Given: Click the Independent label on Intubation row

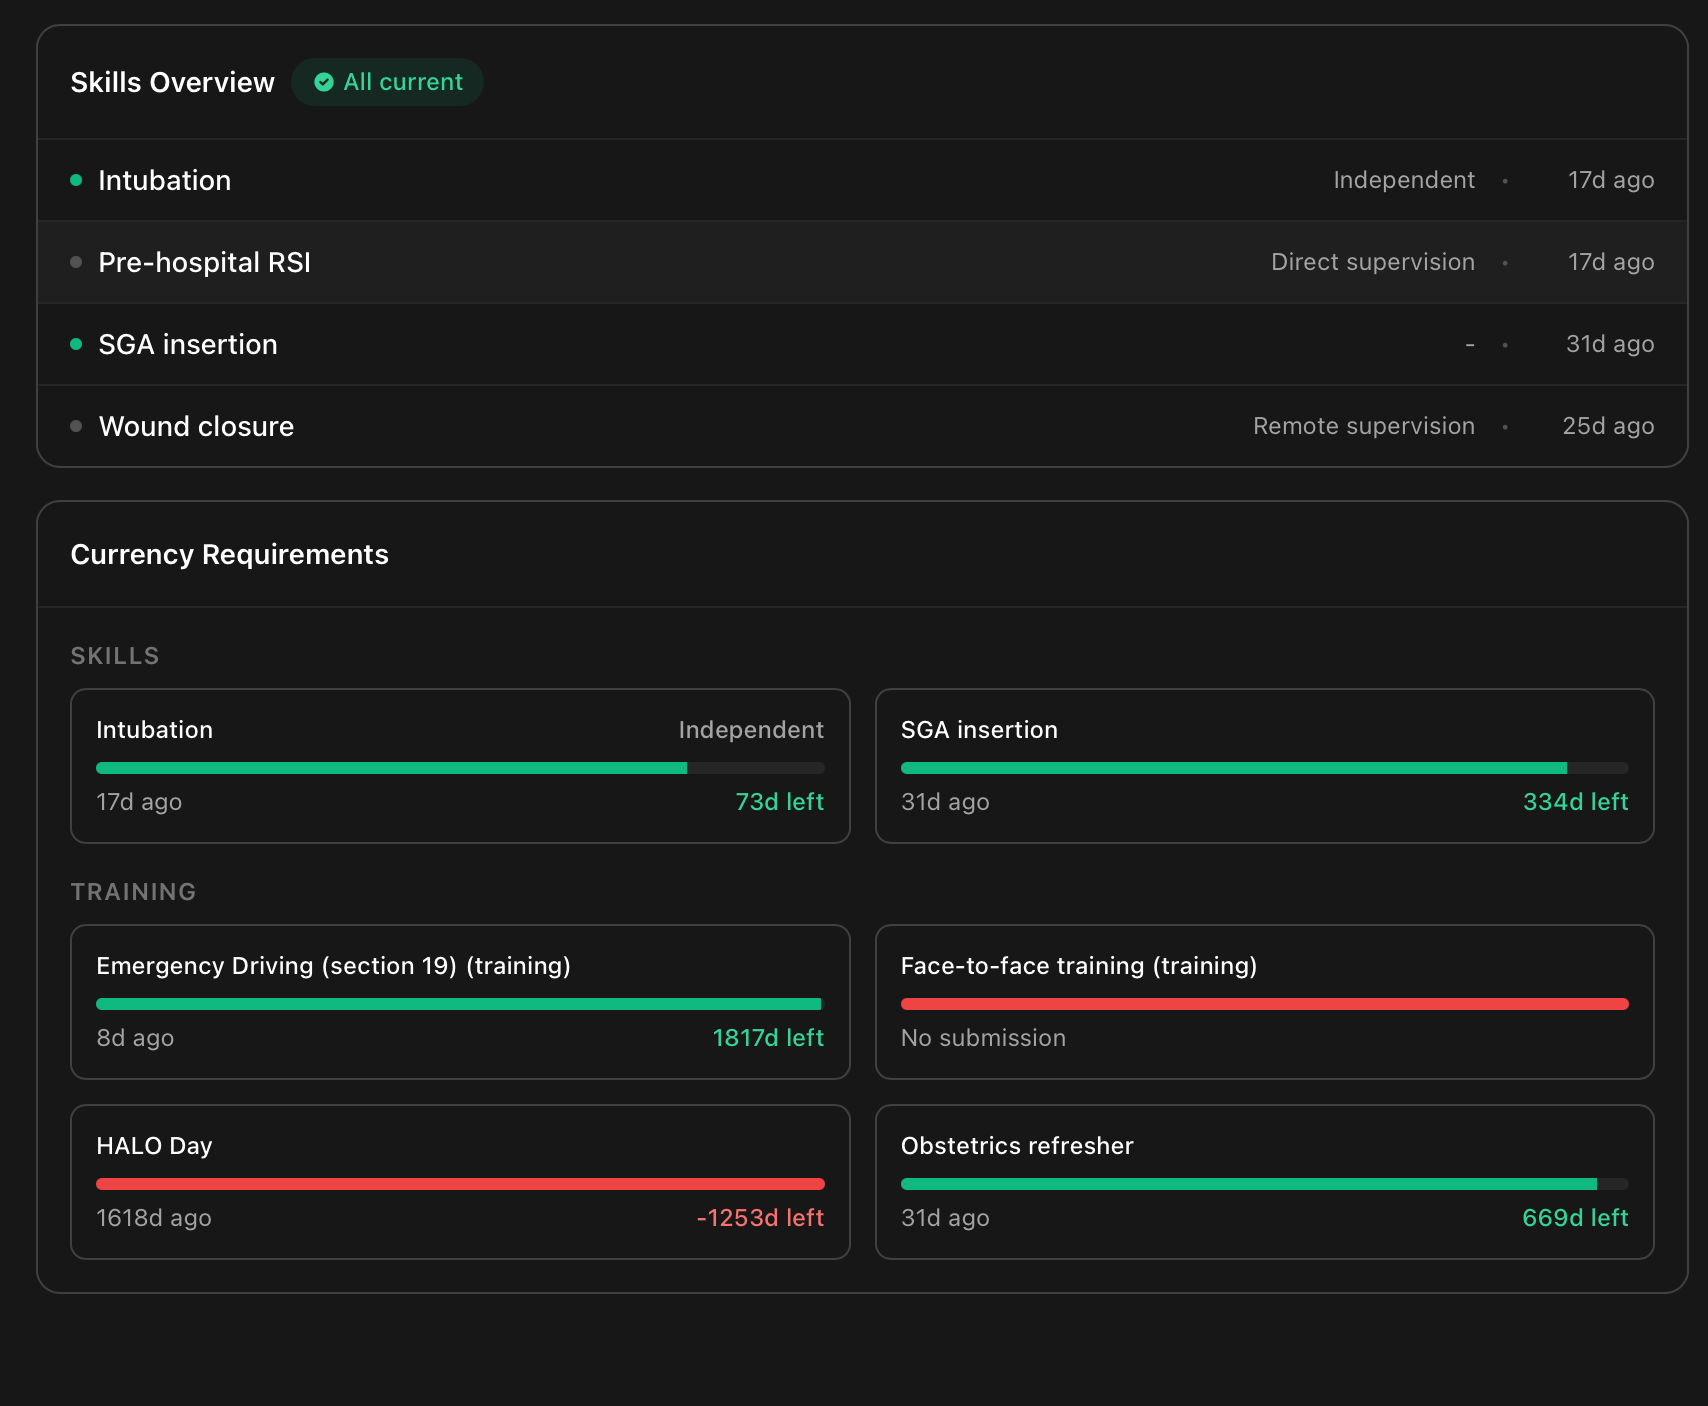Looking at the screenshot, I should coord(1404,180).
